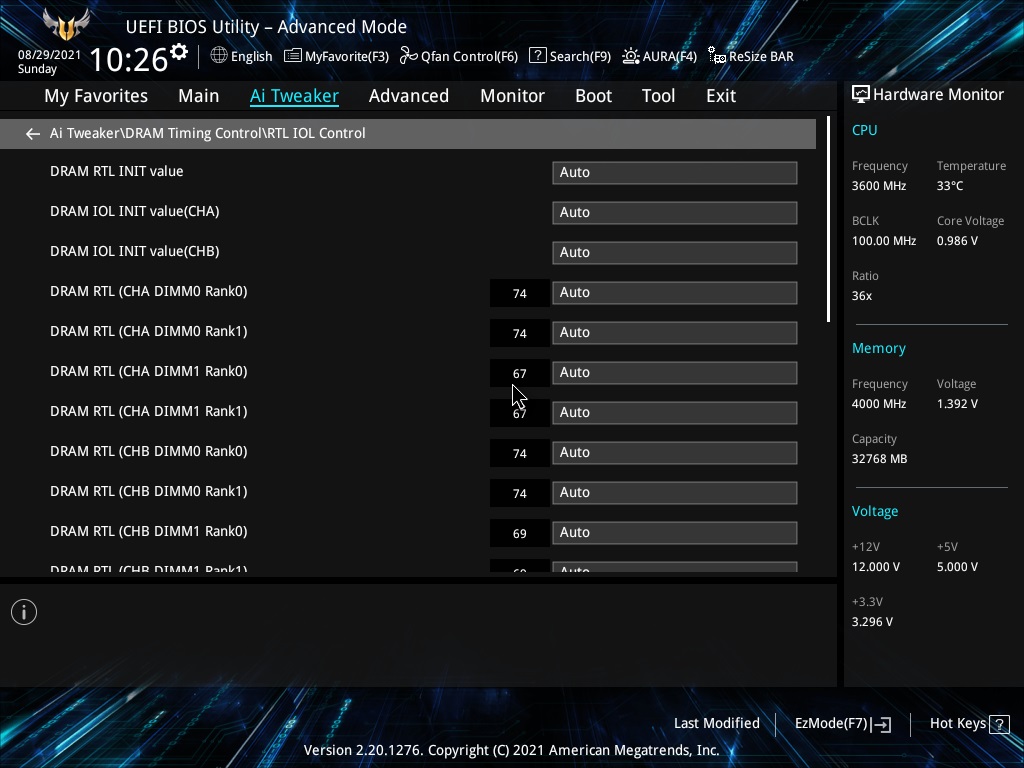The image size is (1024, 768).
Task: Click the breadcrumb path text
Action: click(208, 133)
